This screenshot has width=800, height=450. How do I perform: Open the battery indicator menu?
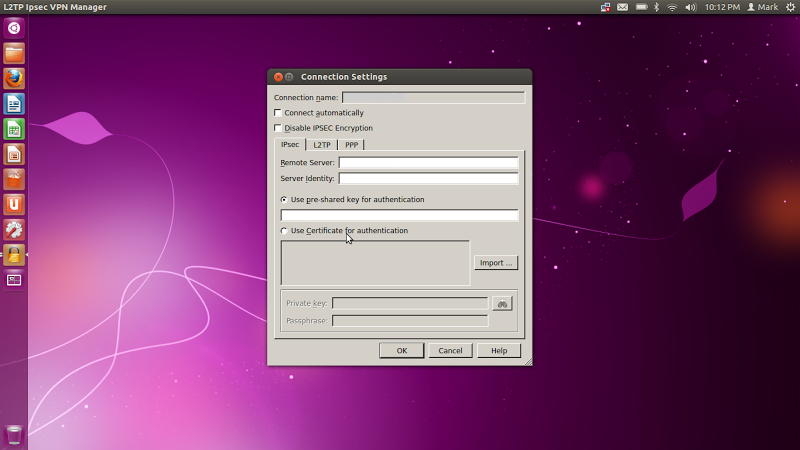641,7
